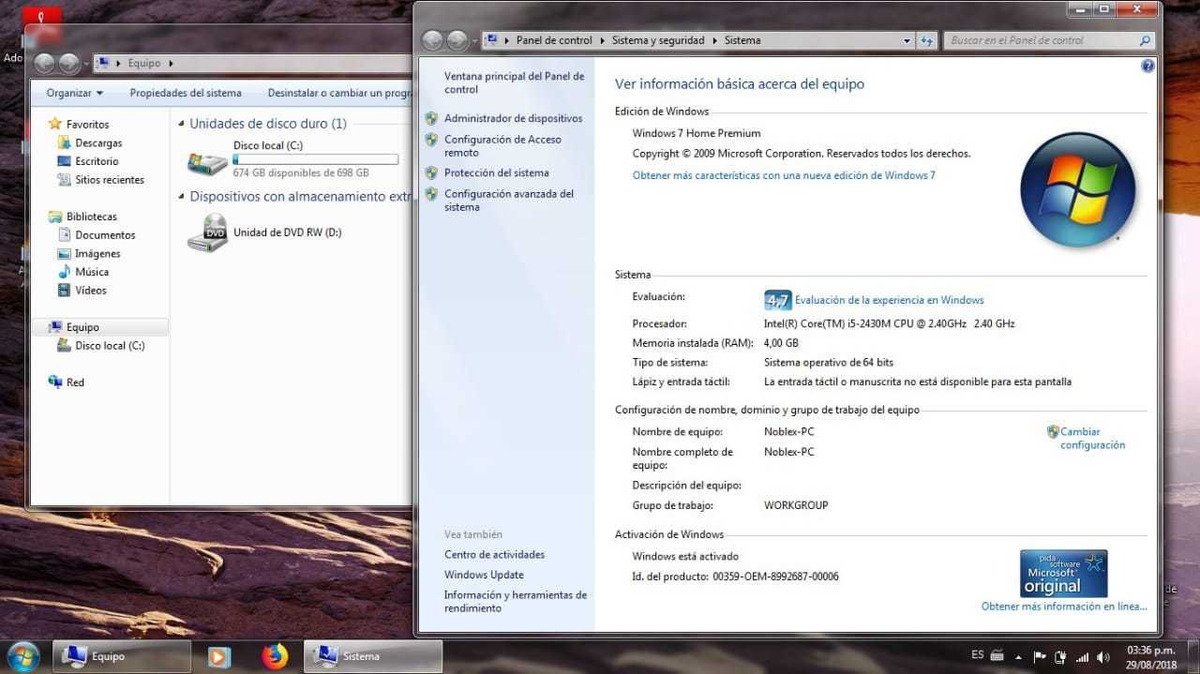Open the network signal tray icon
Image resolution: width=1200 pixels, height=674 pixels.
click(x=1081, y=657)
